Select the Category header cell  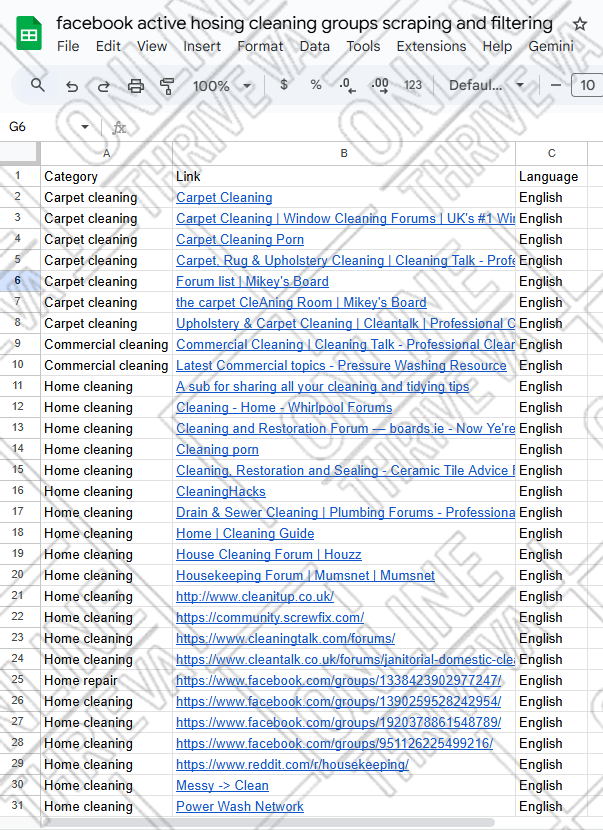coord(106,176)
